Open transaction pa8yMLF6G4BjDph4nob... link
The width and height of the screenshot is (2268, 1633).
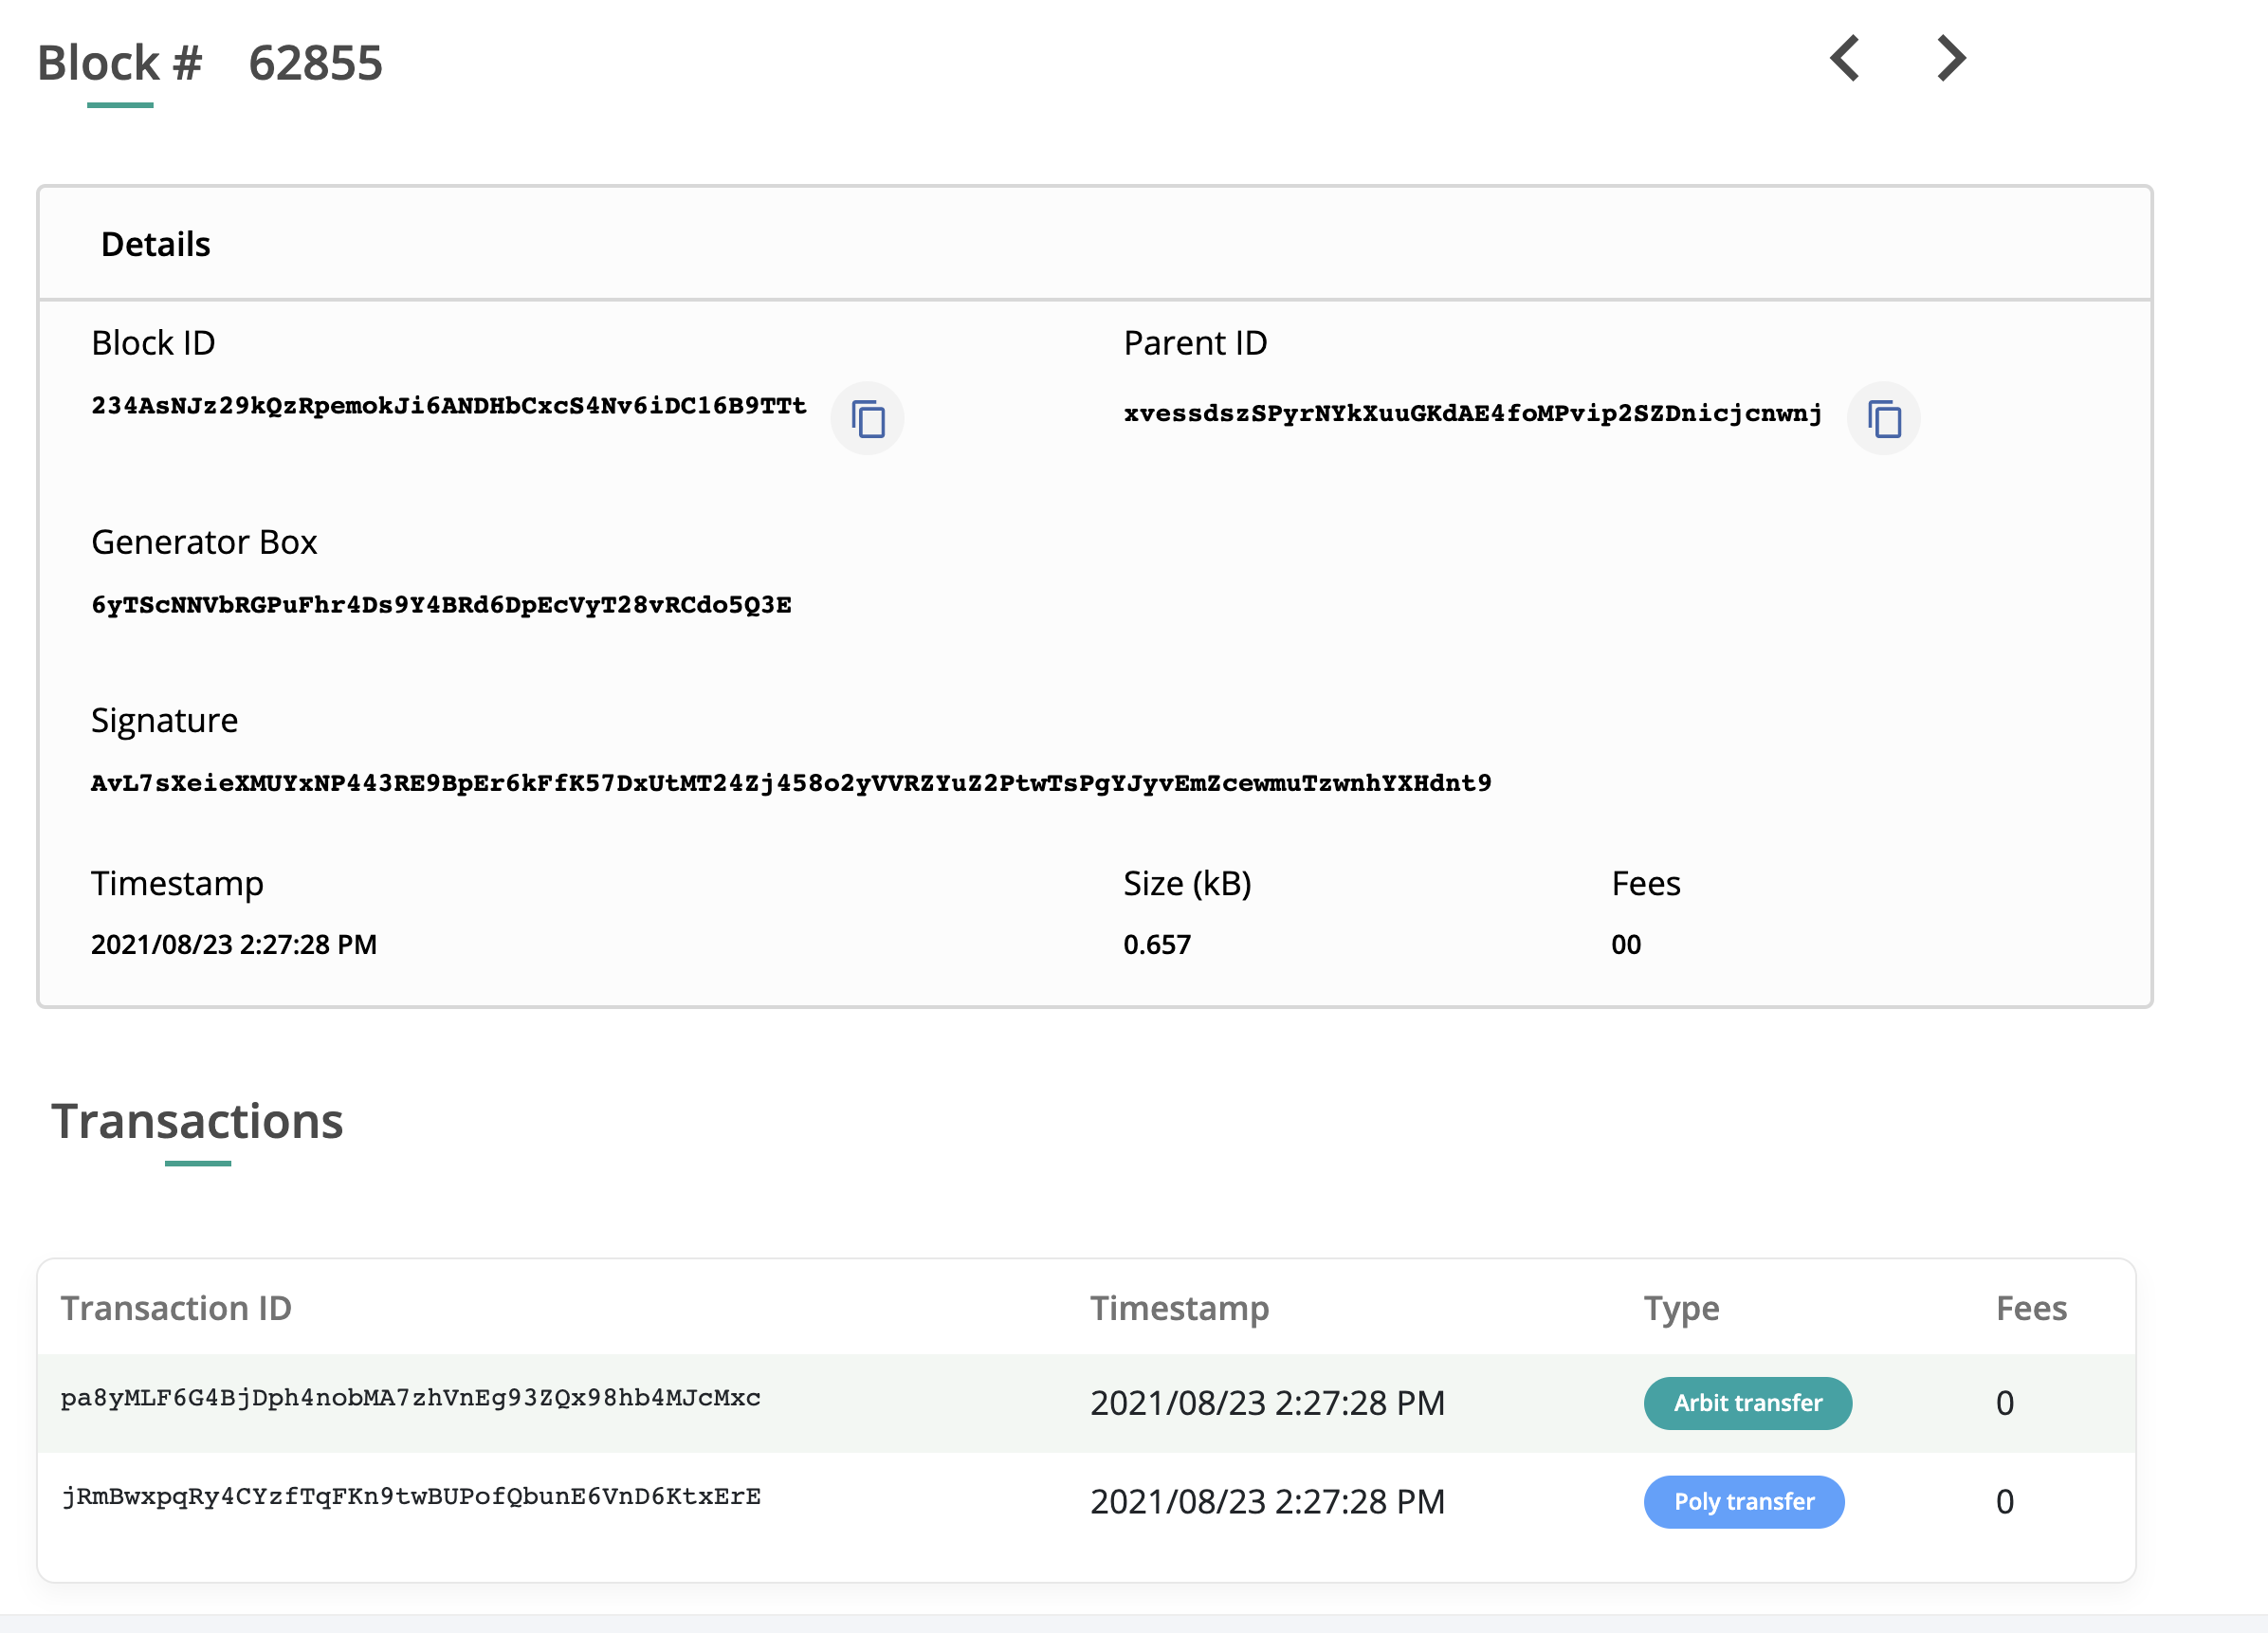pyautogui.click(x=410, y=1398)
